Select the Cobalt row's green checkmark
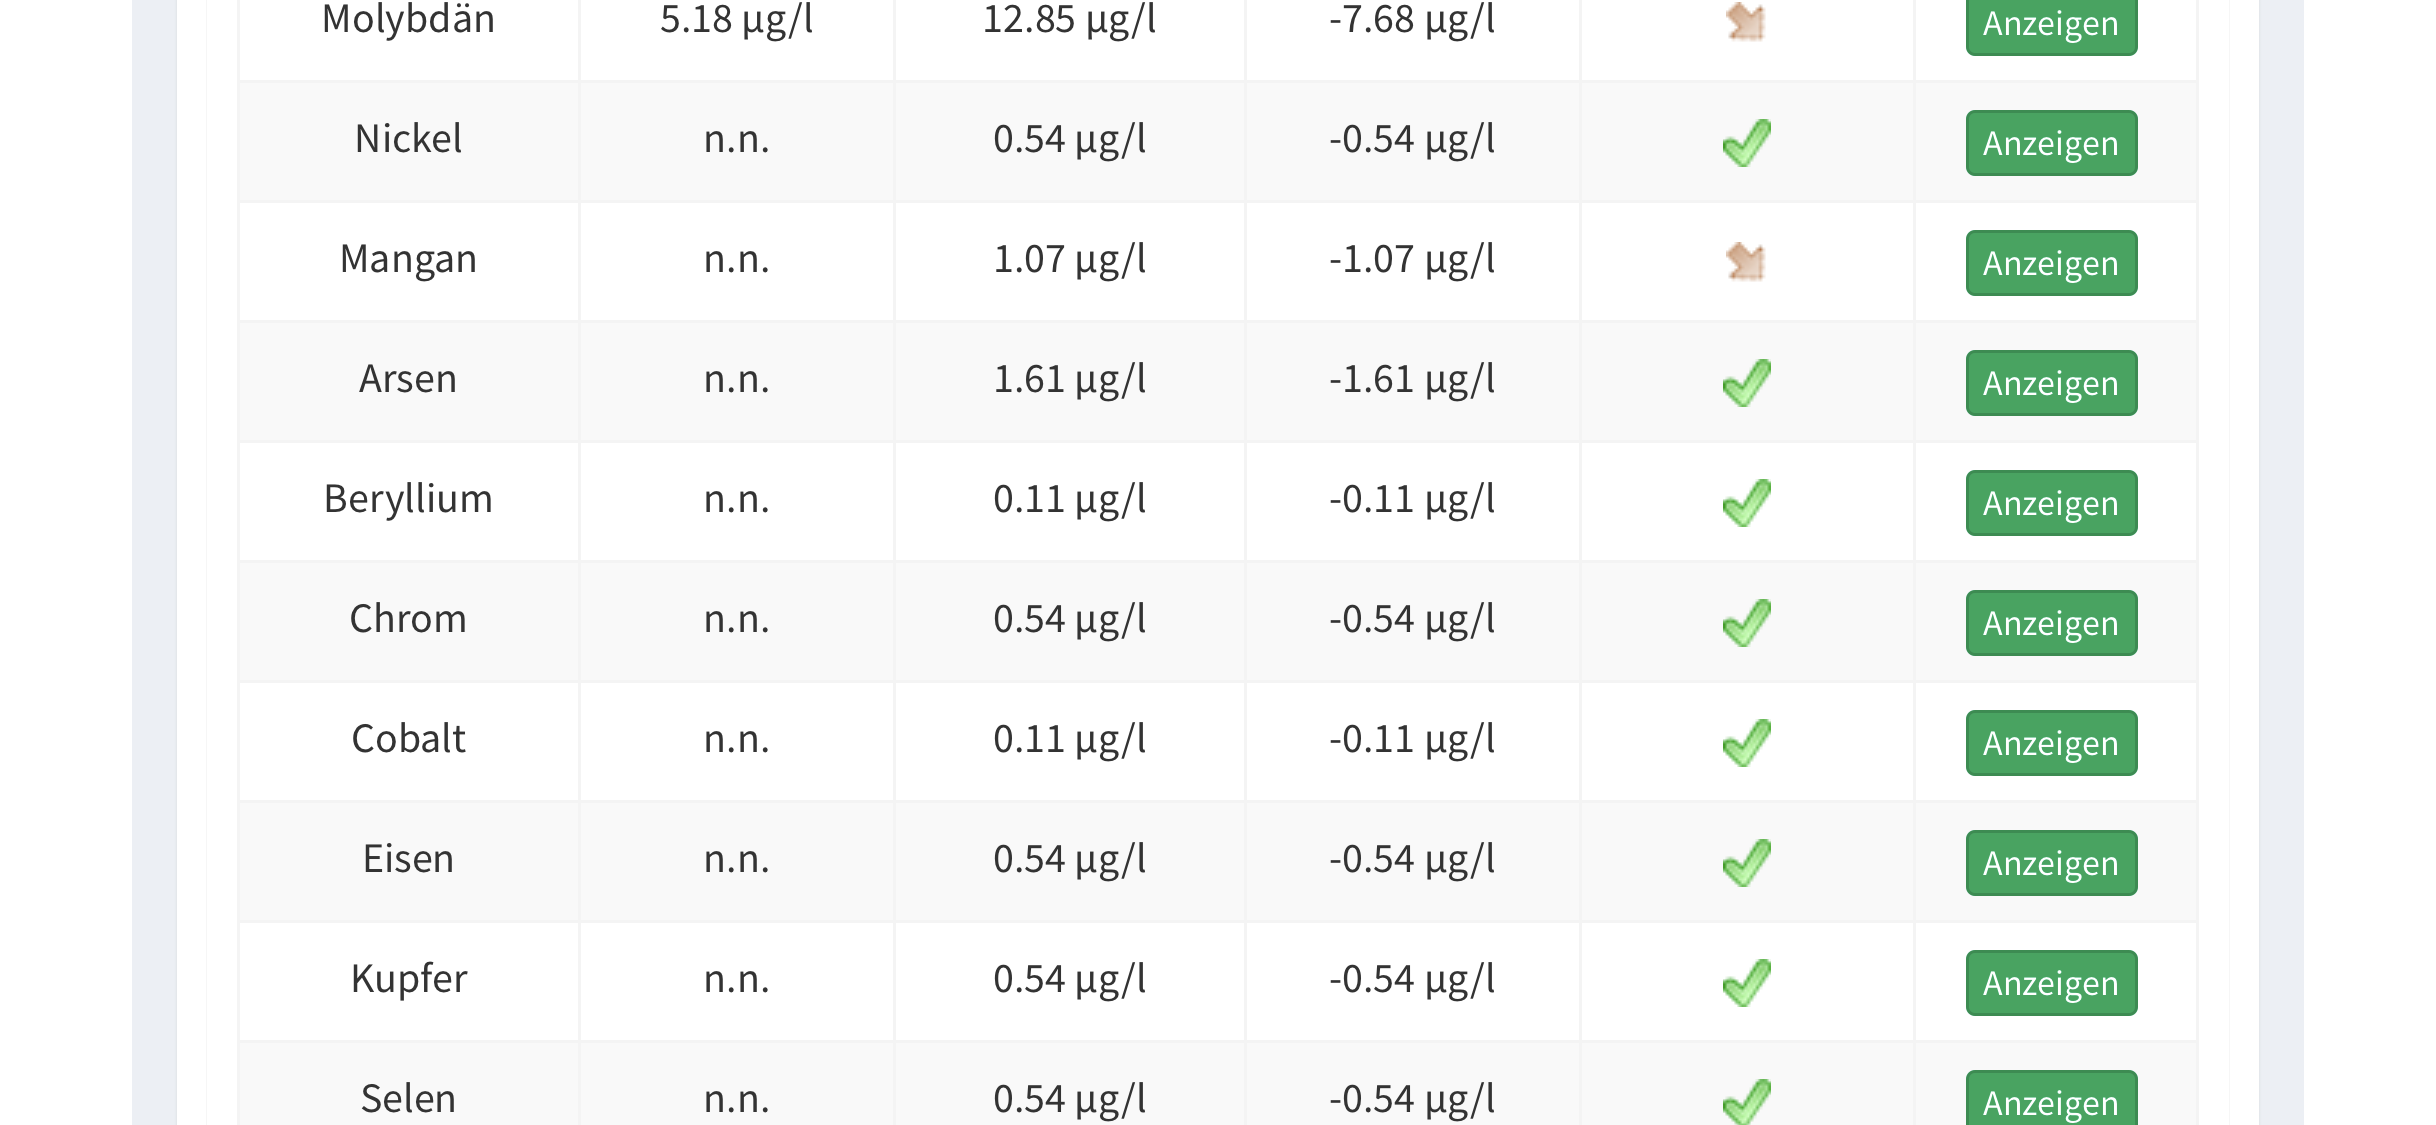The width and height of the screenshot is (2436, 1125). pyautogui.click(x=1746, y=742)
